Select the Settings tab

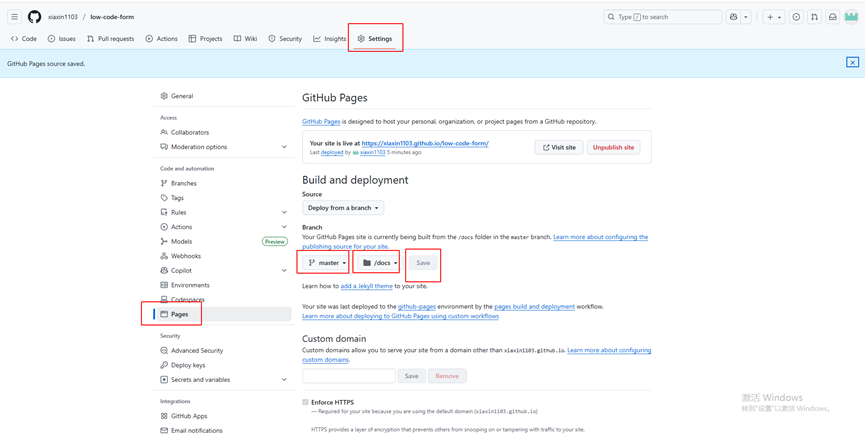[x=375, y=39]
